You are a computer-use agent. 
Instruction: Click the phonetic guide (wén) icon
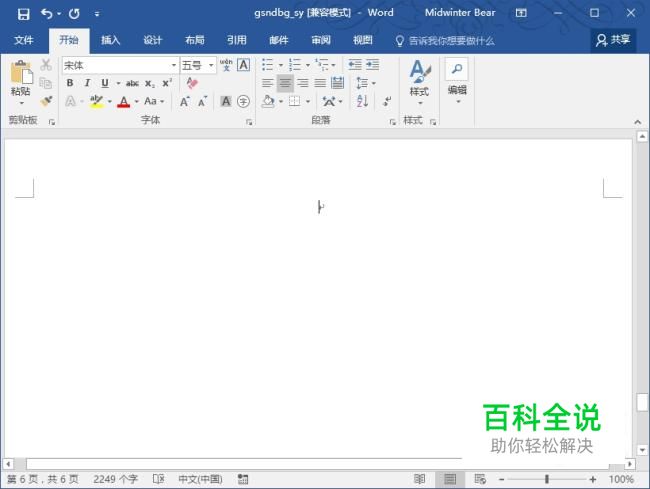(x=226, y=65)
